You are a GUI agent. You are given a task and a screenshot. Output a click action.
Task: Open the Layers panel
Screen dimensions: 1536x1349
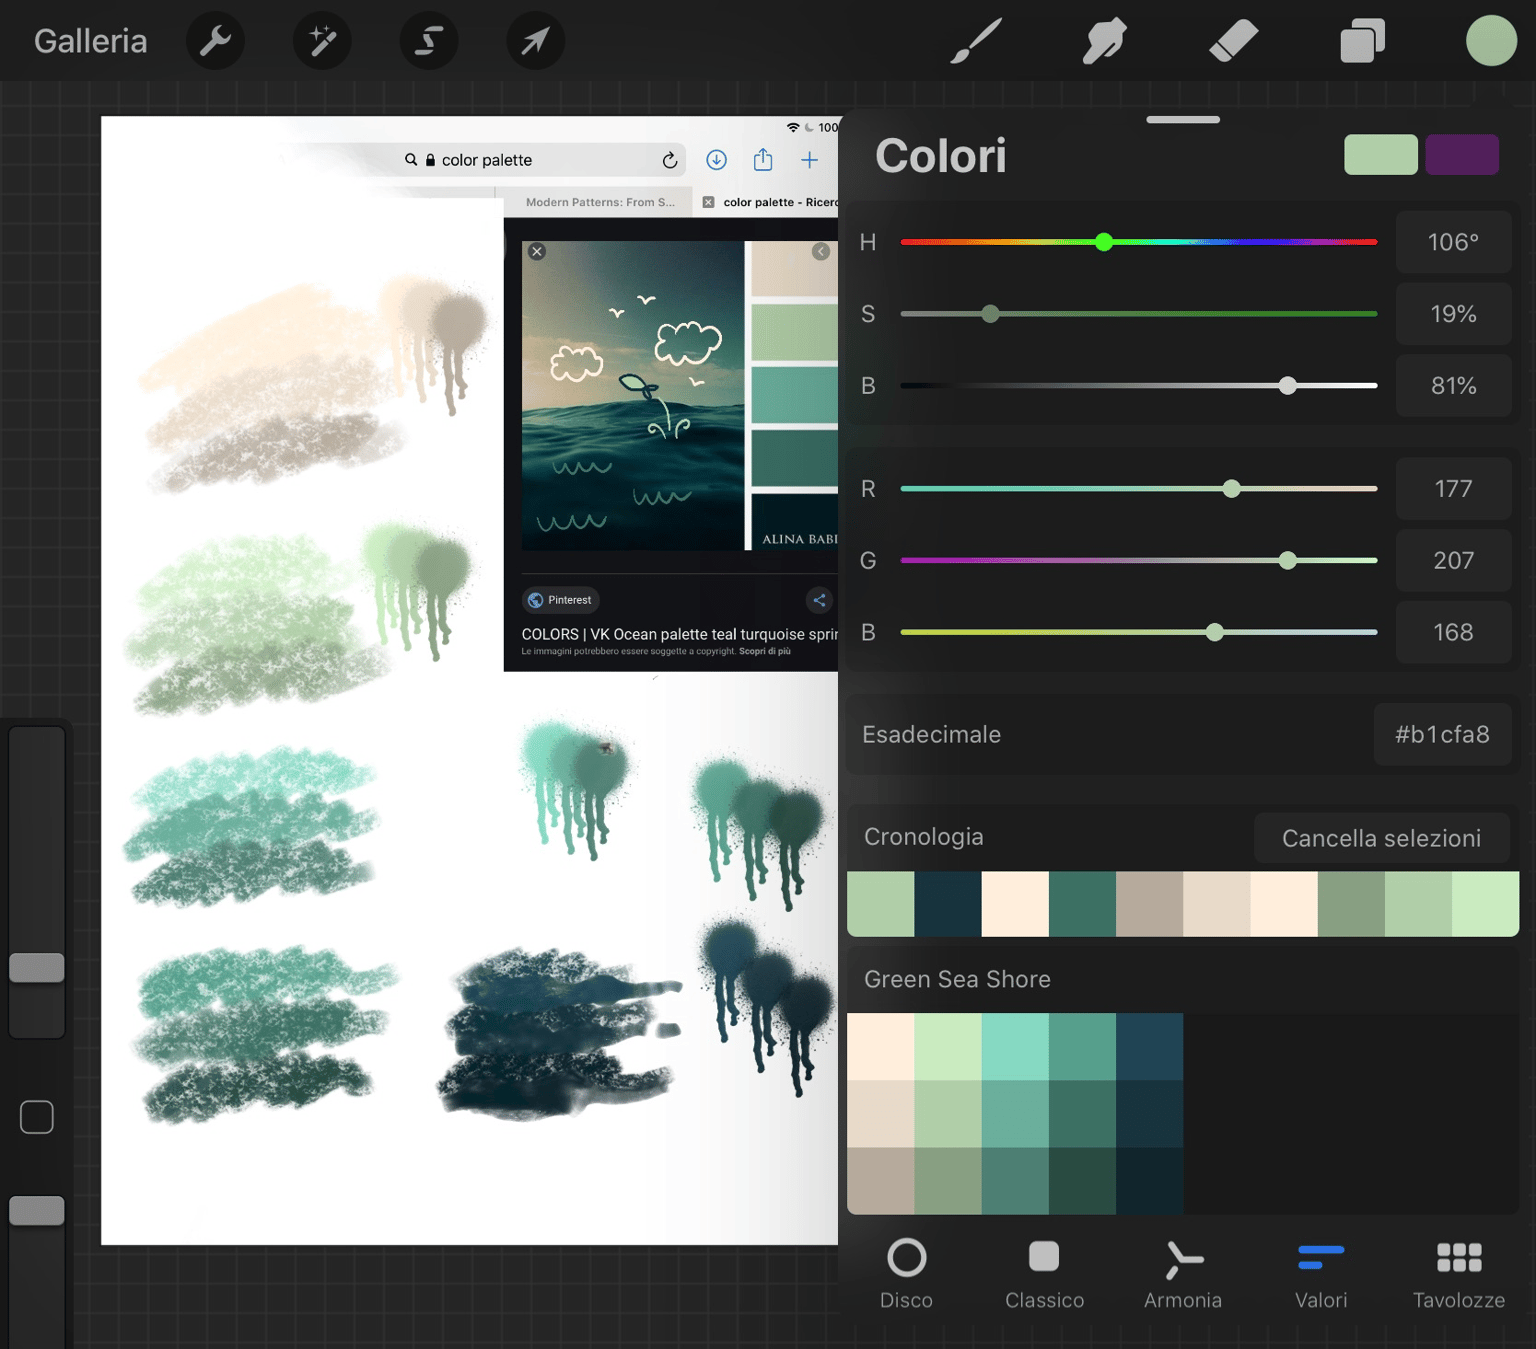coord(1362,41)
